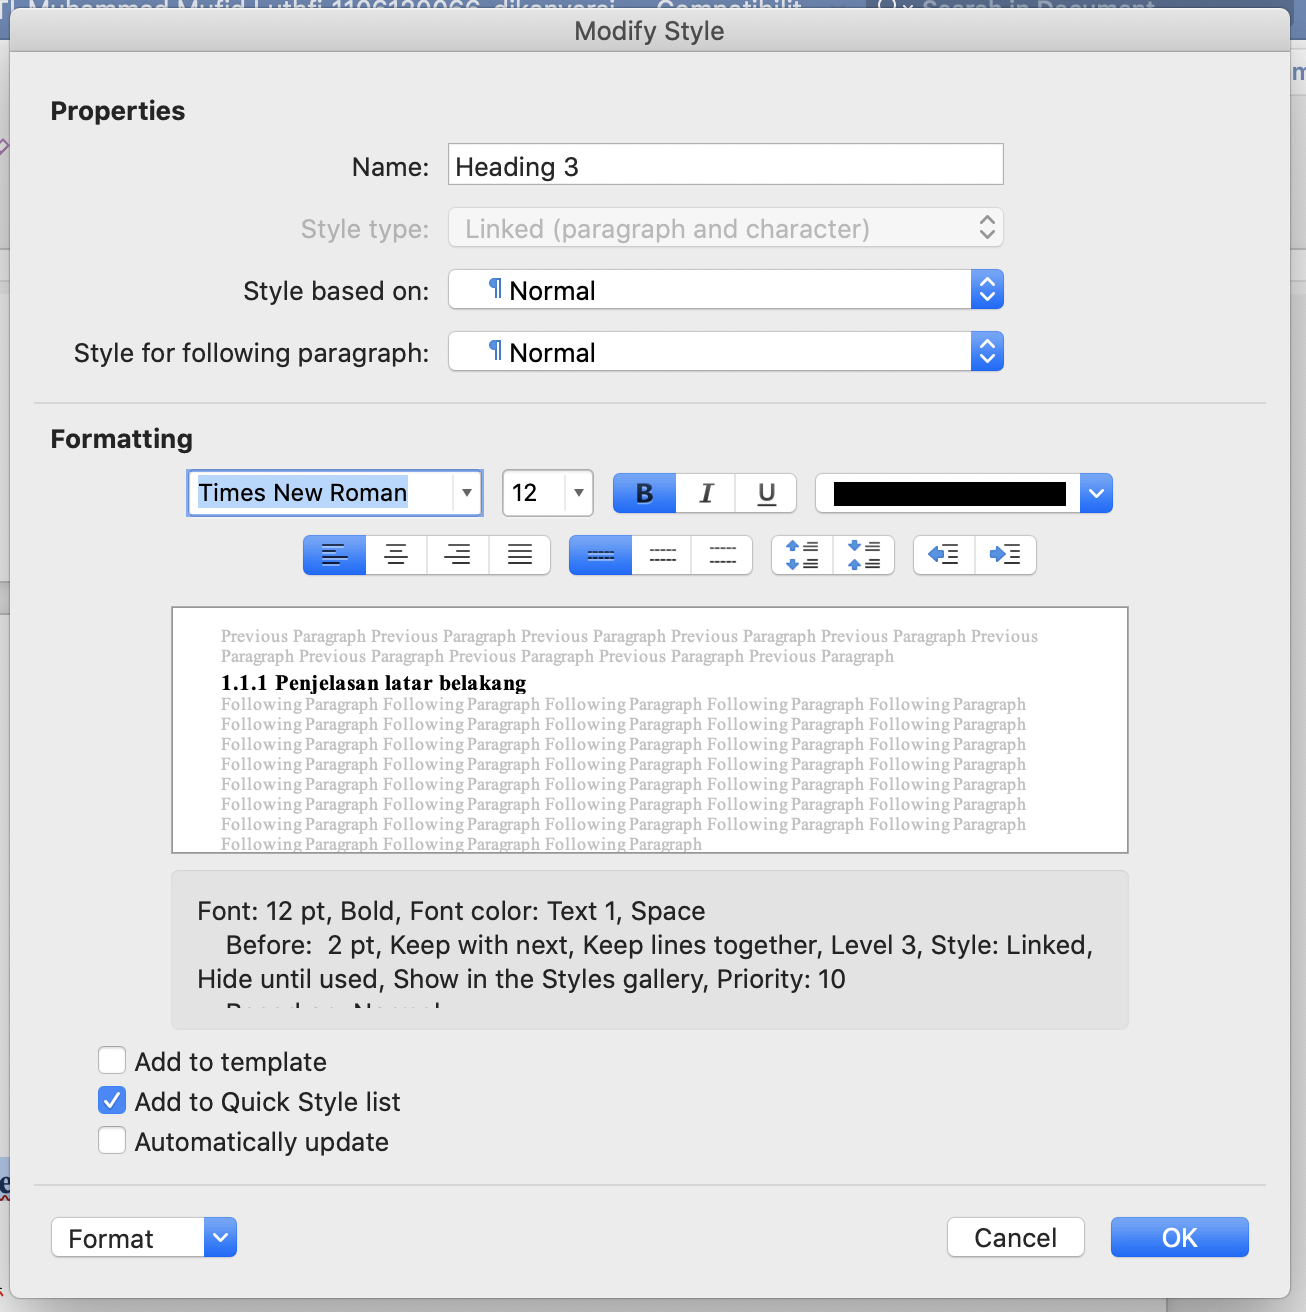Viewport: 1306px width, 1312px height.
Task: Open the font color picker
Action: coord(1096,493)
